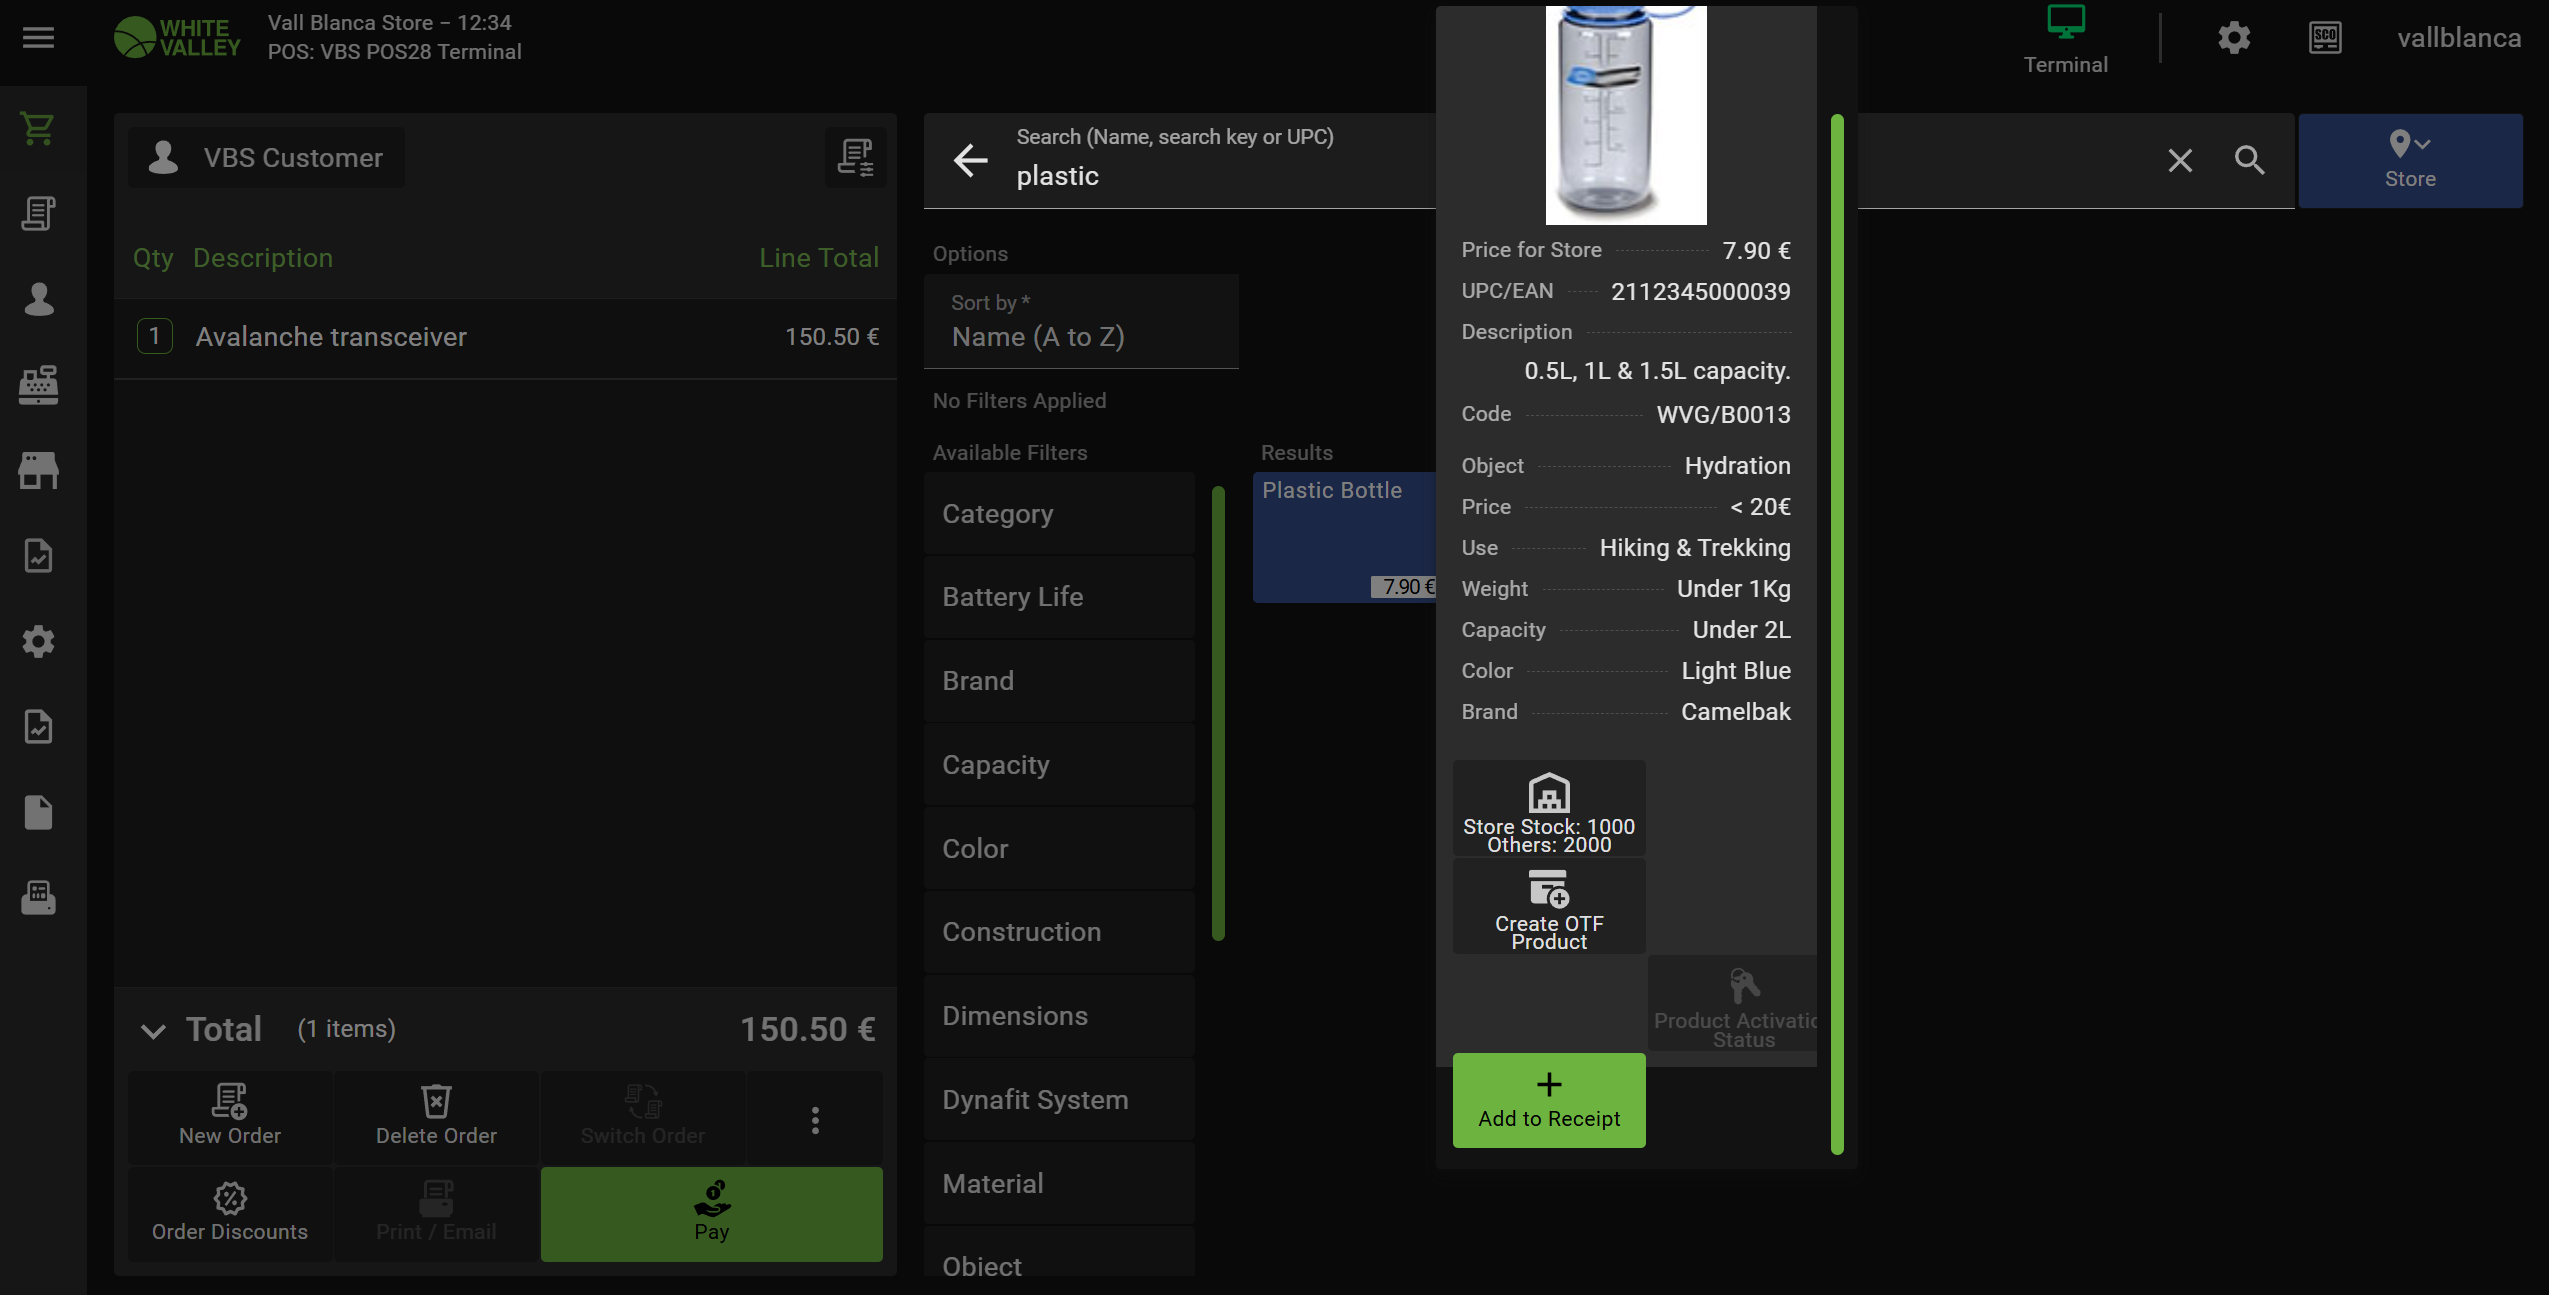
Task: Expand the Brand filter
Action: point(1058,681)
